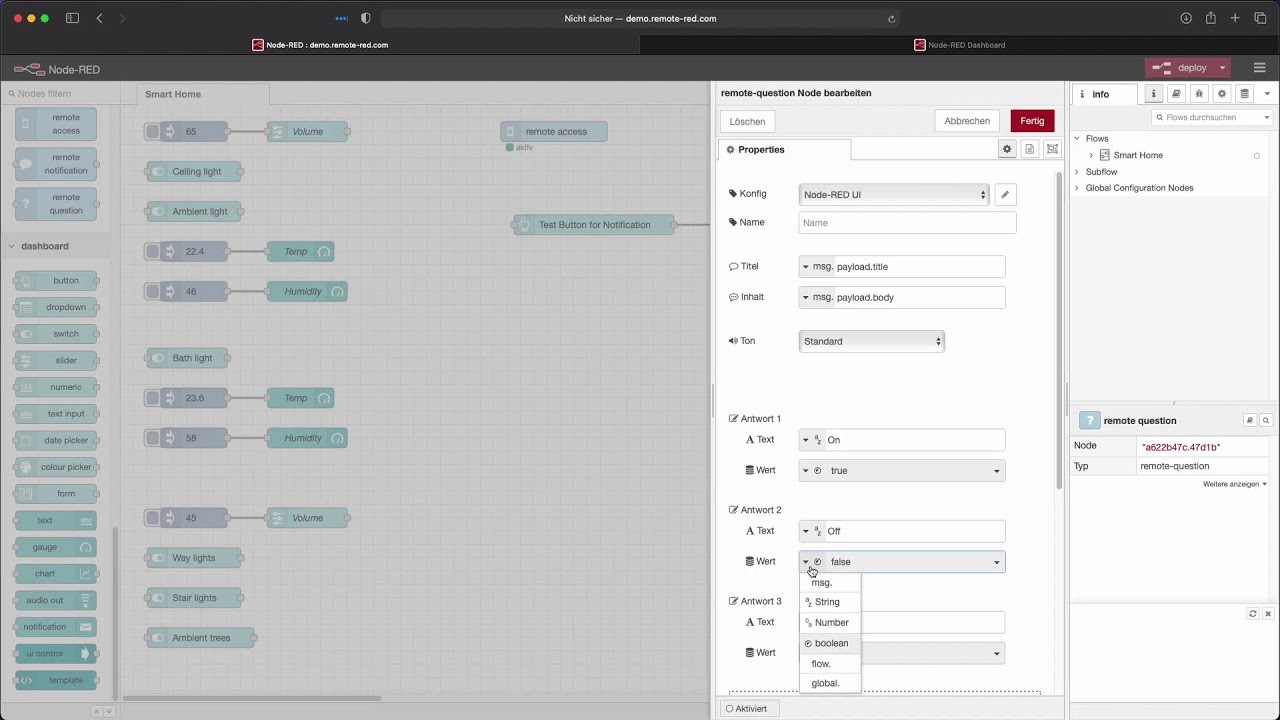Viewport: 1280px width, 720px height.
Task: Click the Flows durchsuchen search field
Action: 1212,118
